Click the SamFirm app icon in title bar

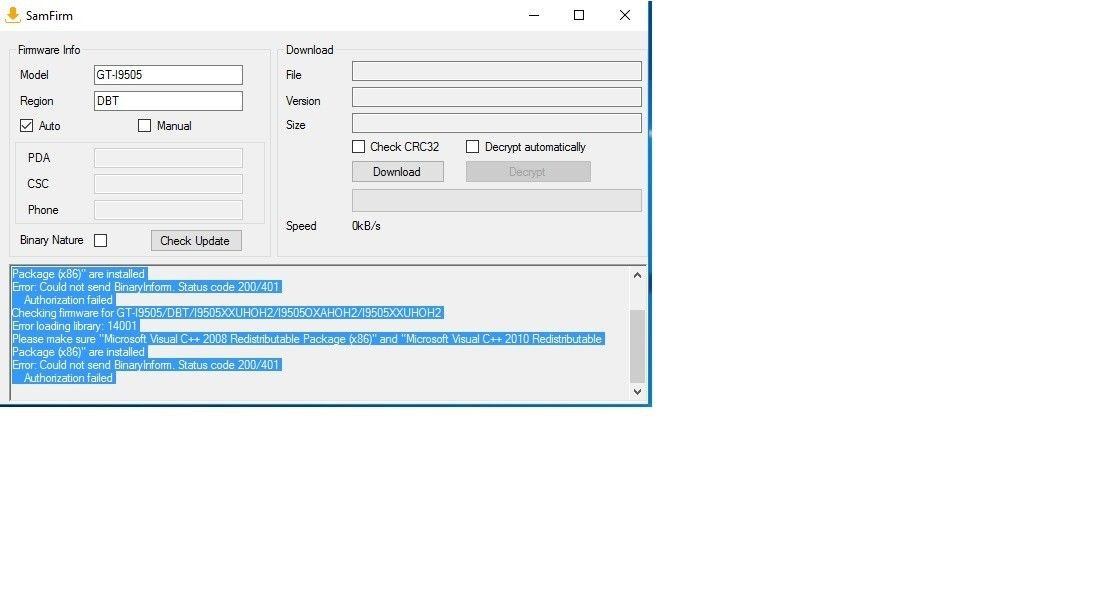pos(13,15)
